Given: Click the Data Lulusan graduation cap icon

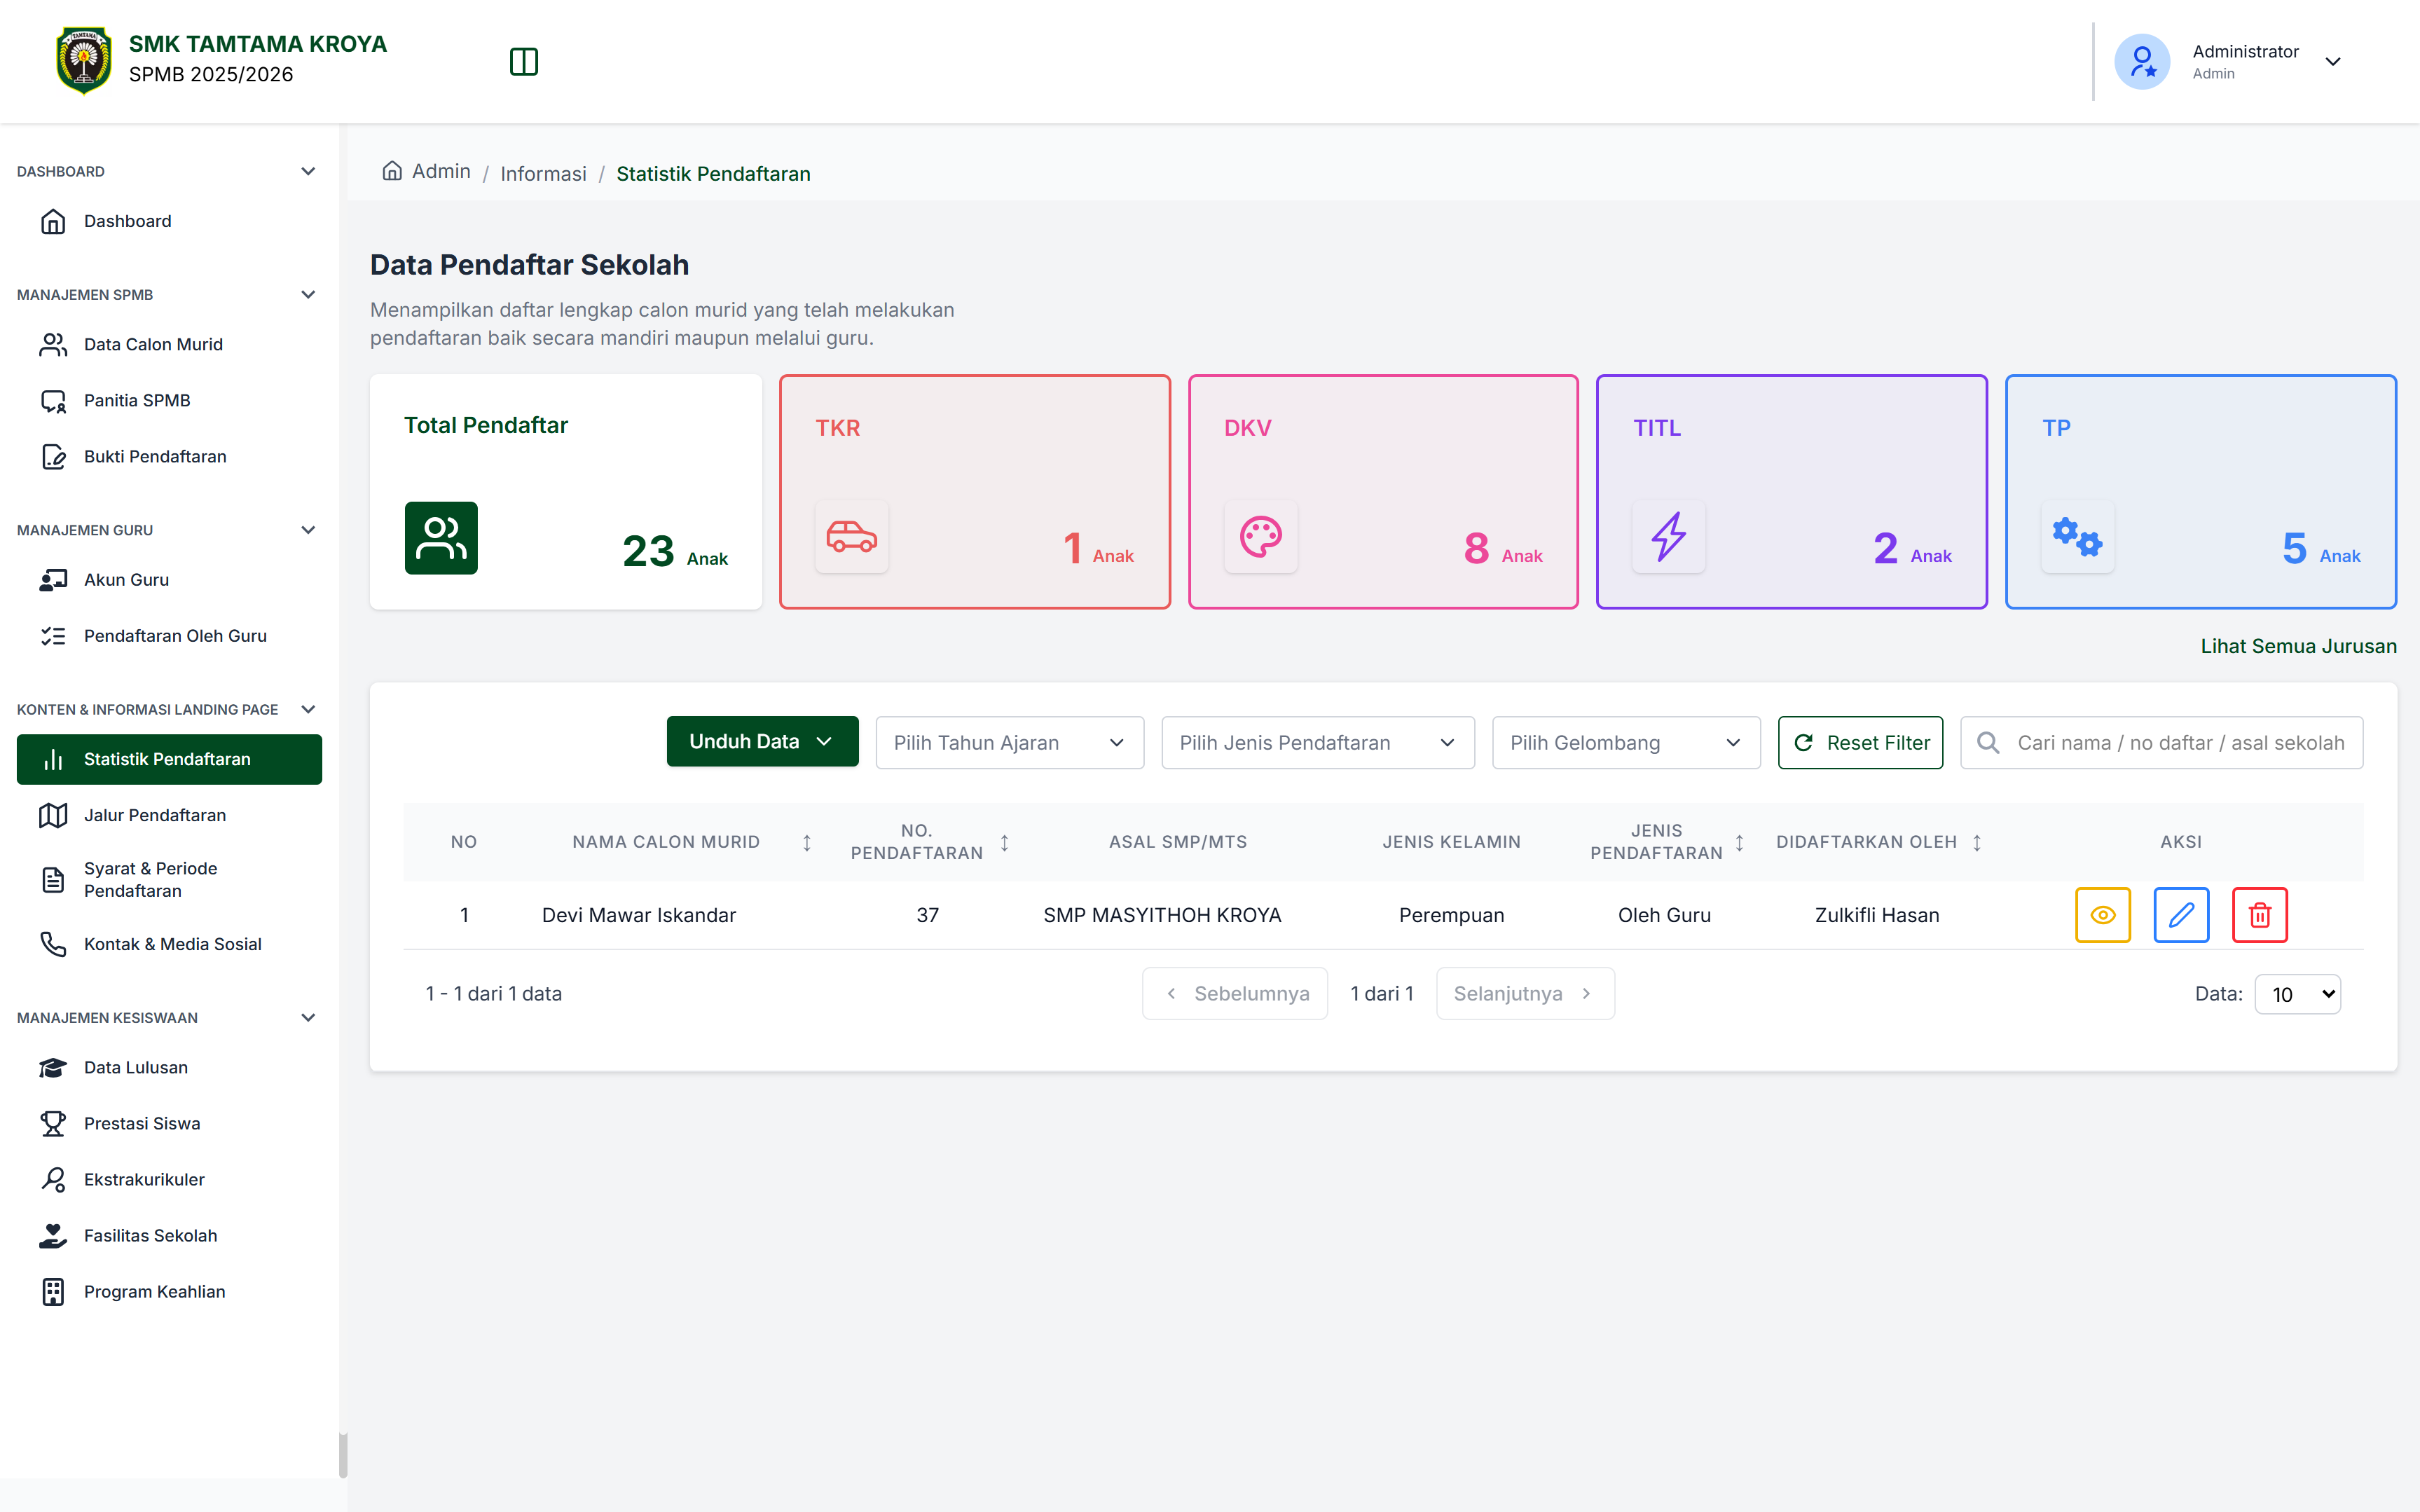Looking at the screenshot, I should (53, 1068).
